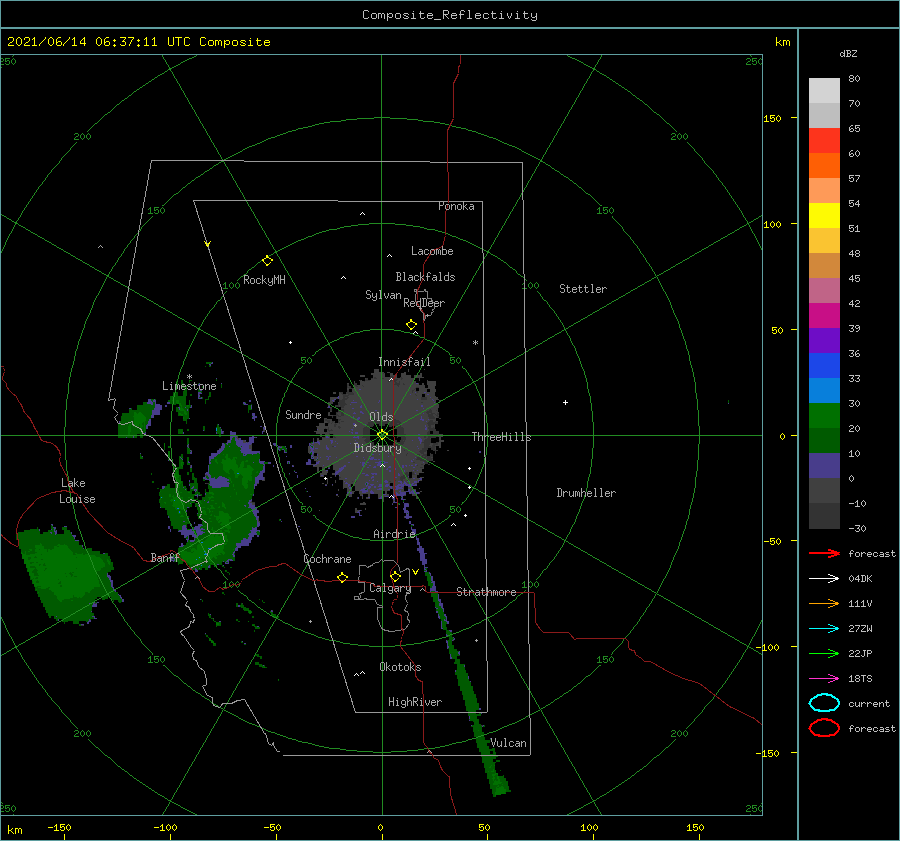Click the yellow diamond marker left of Calgary
The width and height of the screenshot is (900, 841).
coord(343,578)
